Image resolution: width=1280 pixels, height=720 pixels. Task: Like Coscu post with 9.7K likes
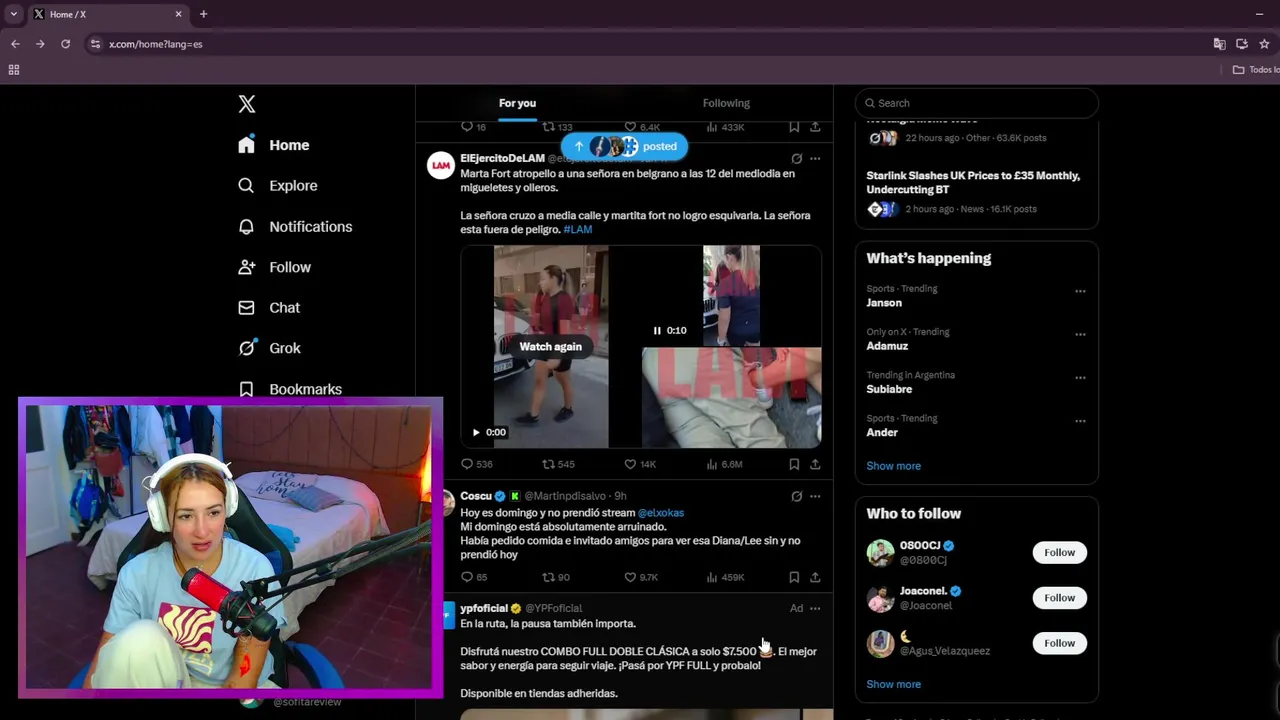[640, 577]
